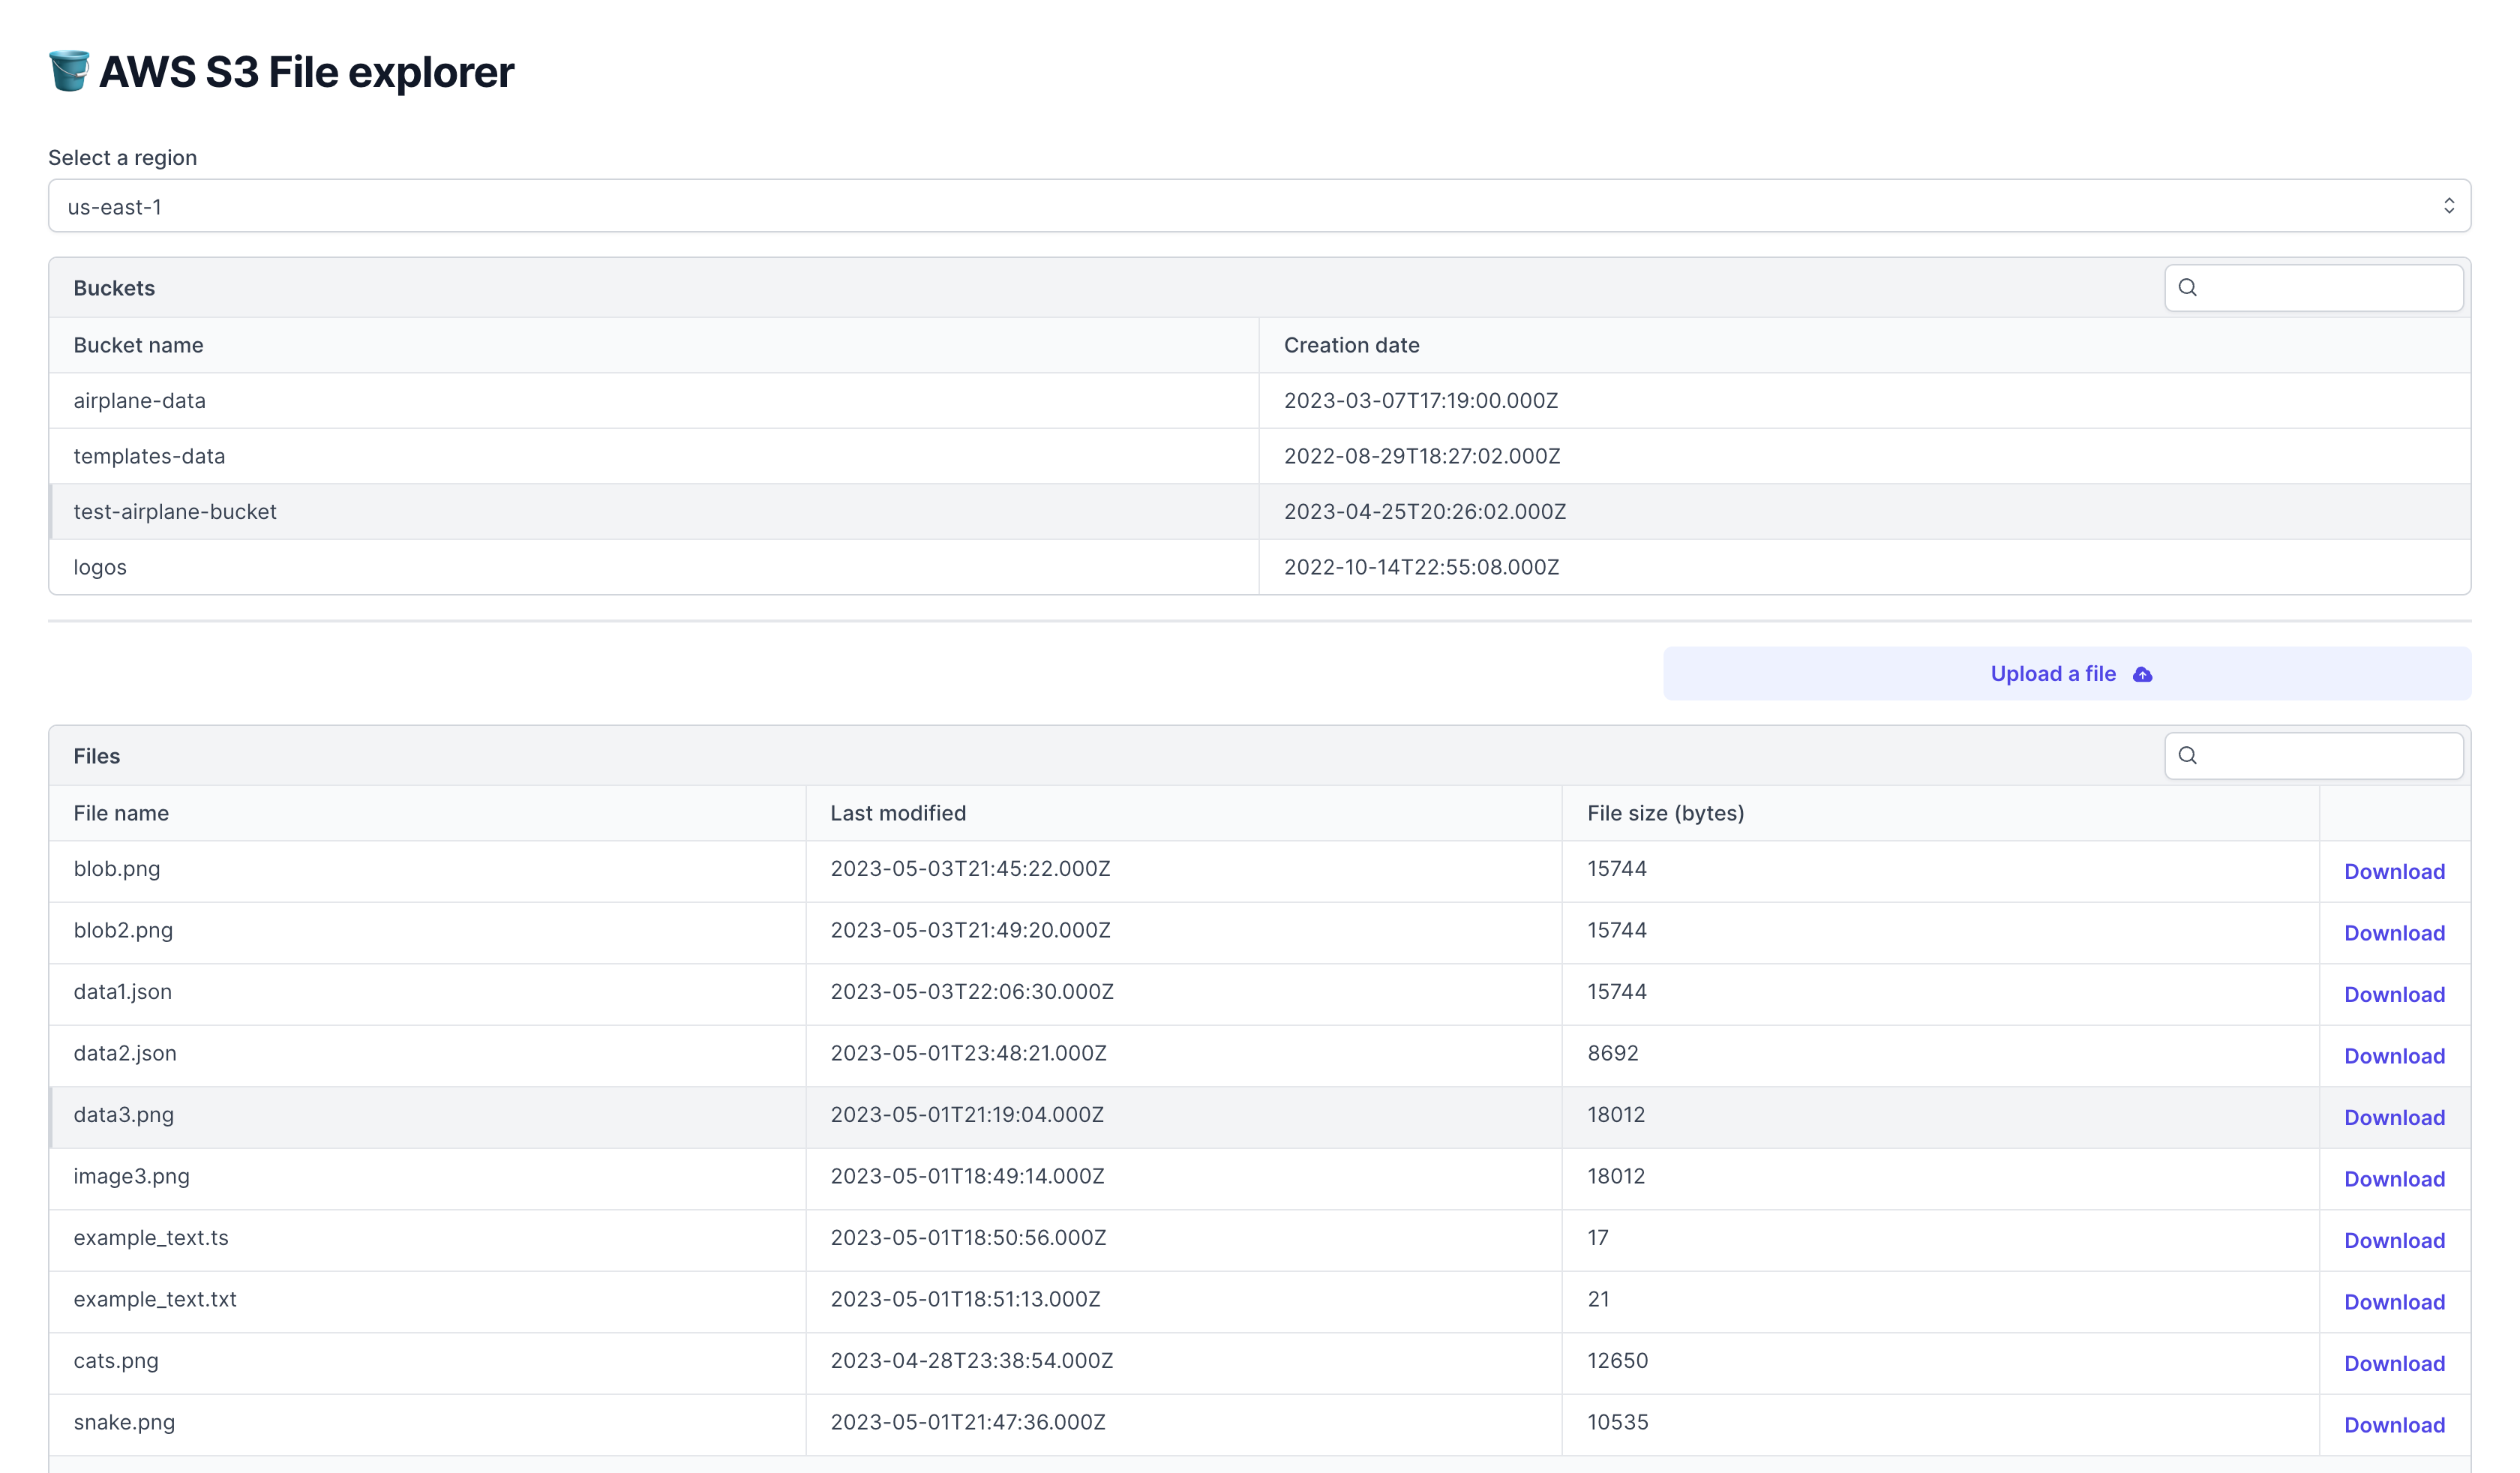
Task: Download the cats.png file
Action: 2394,1364
